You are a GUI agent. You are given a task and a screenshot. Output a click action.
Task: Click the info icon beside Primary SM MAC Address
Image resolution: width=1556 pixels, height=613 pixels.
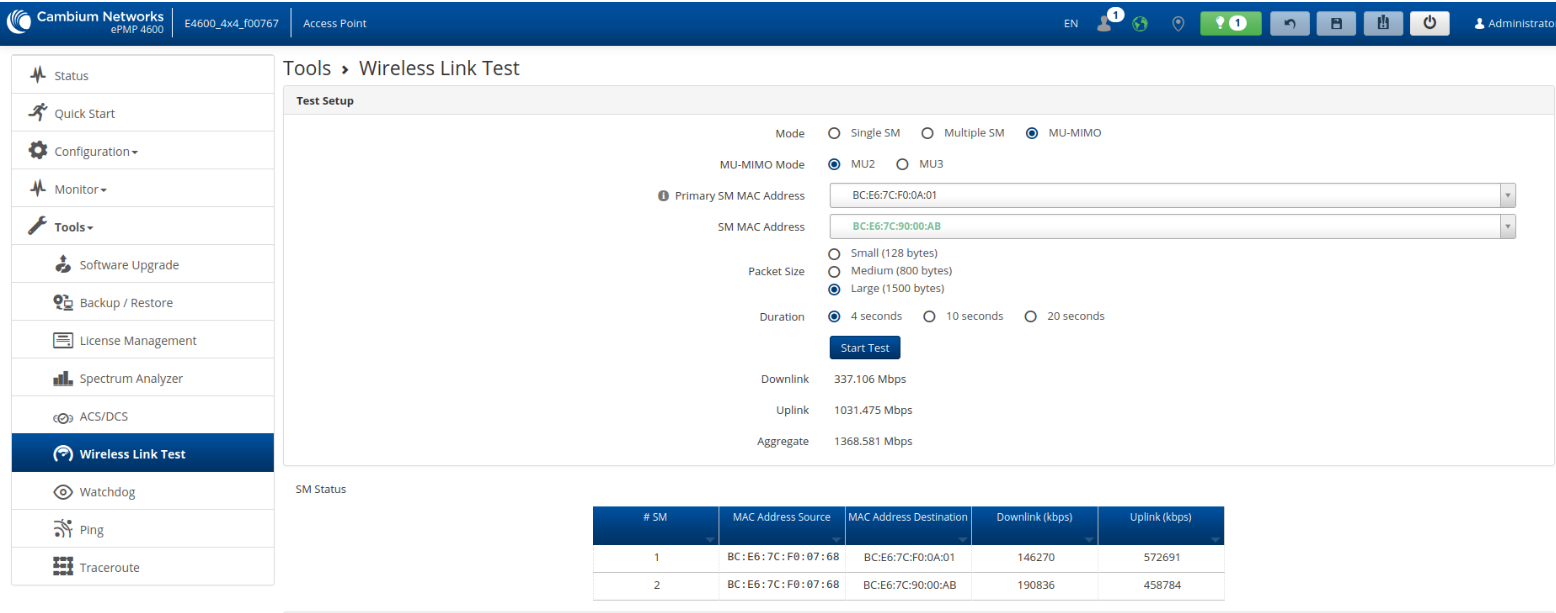tap(663, 196)
